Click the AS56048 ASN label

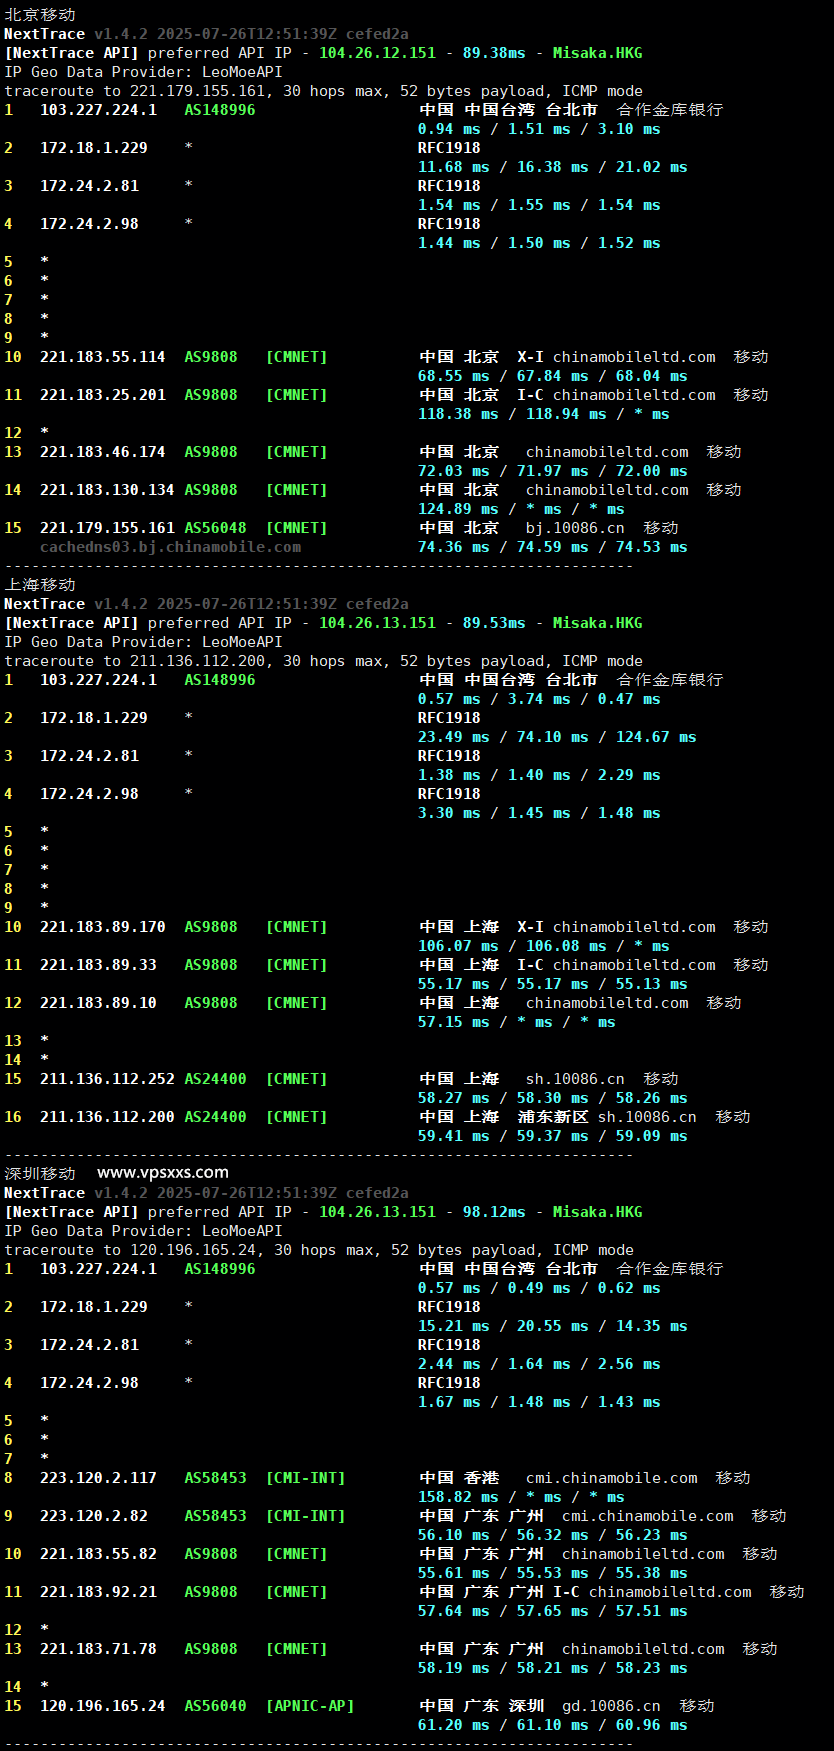215,528
